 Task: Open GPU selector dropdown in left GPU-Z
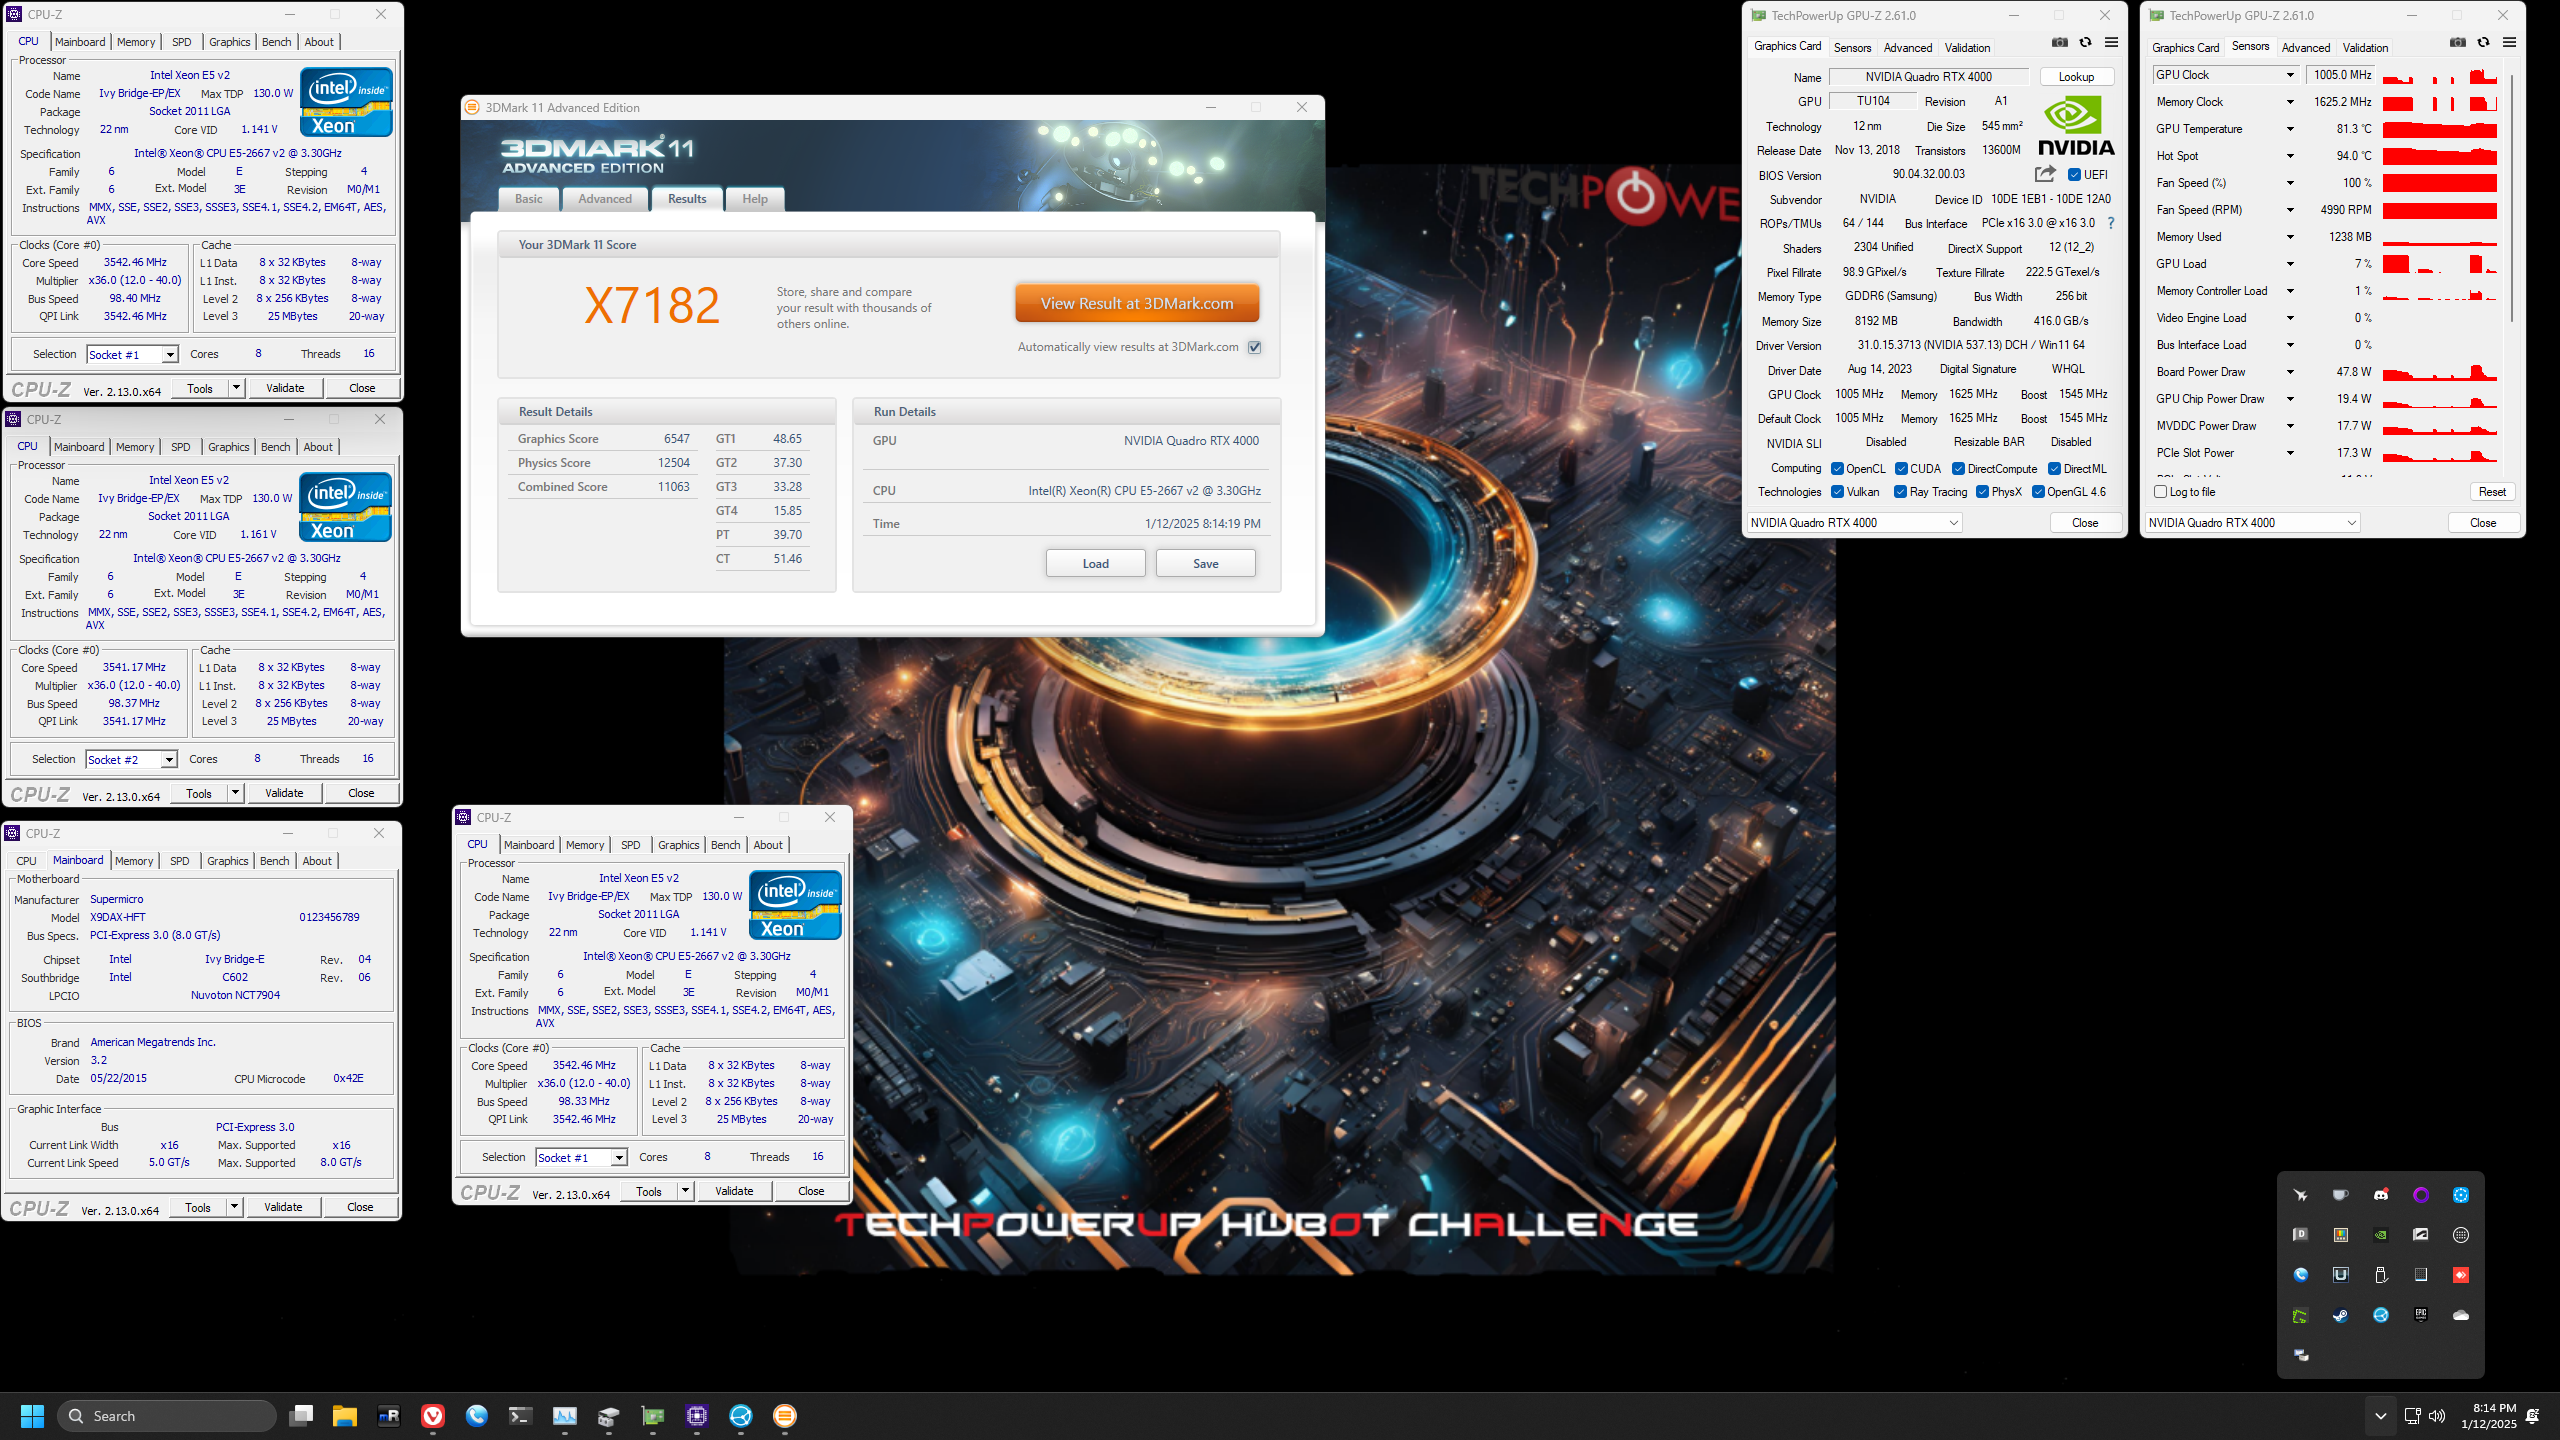[1854, 523]
